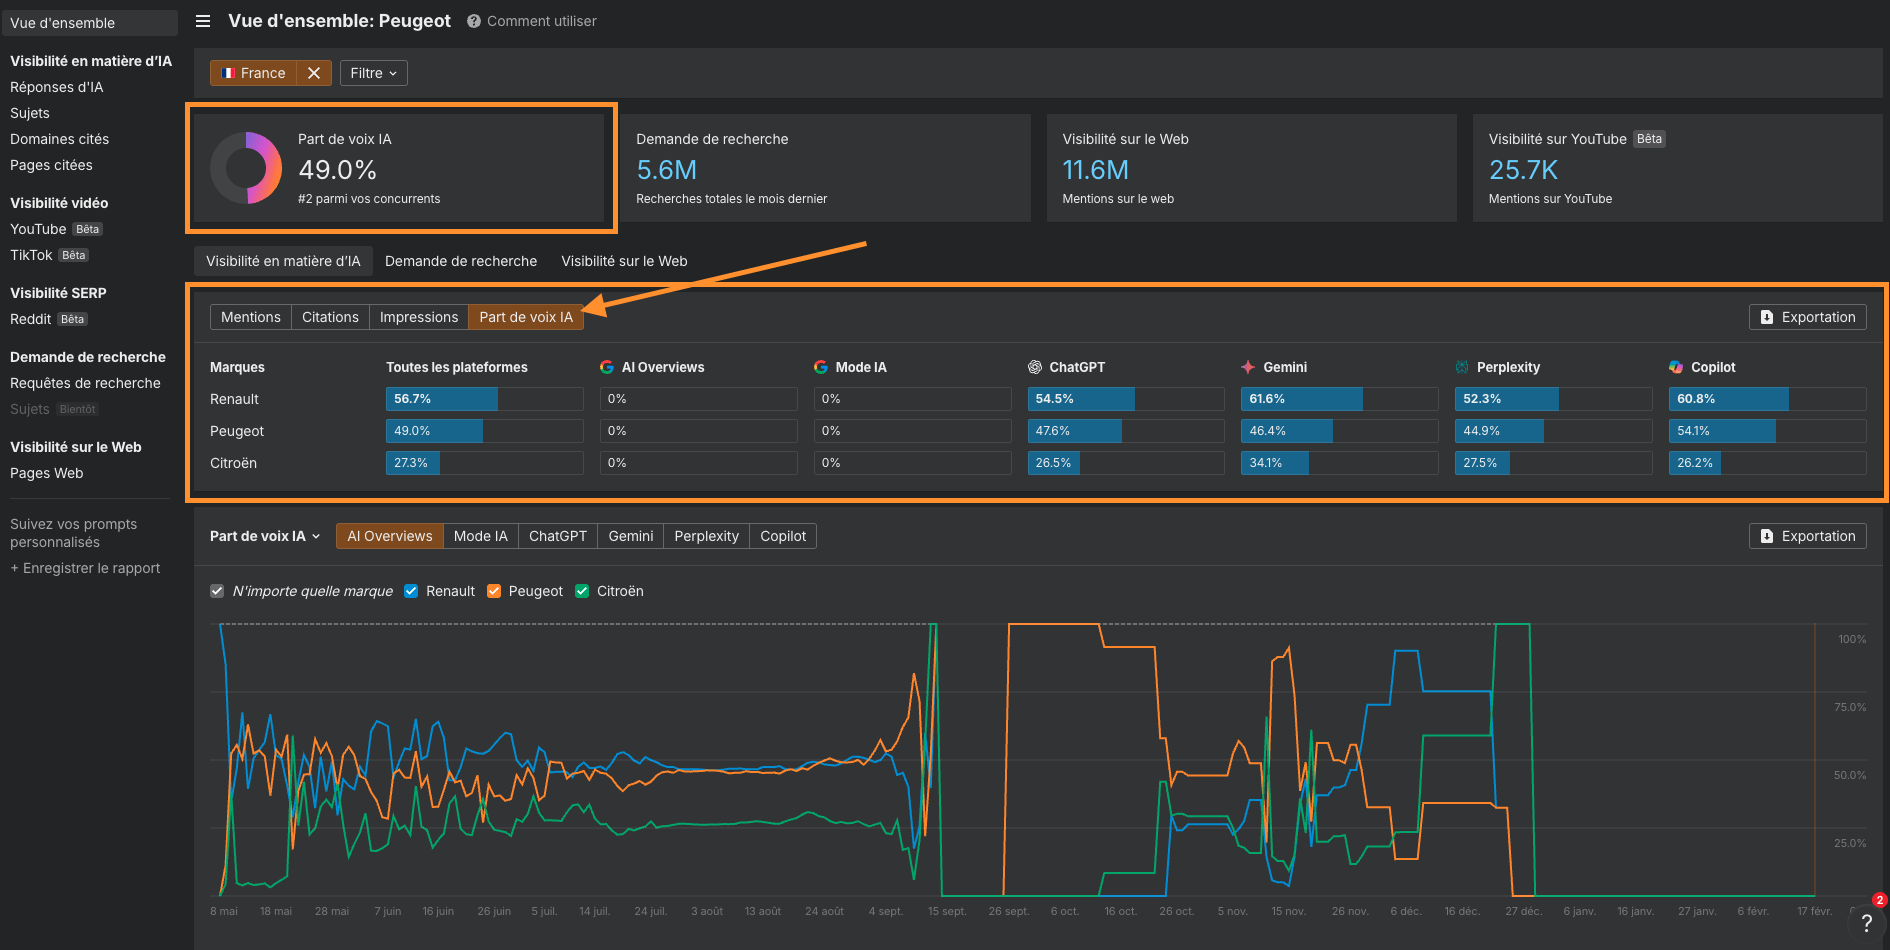Click the Part de voix IA donut chart
This screenshot has height=950, width=1890.
(246, 168)
